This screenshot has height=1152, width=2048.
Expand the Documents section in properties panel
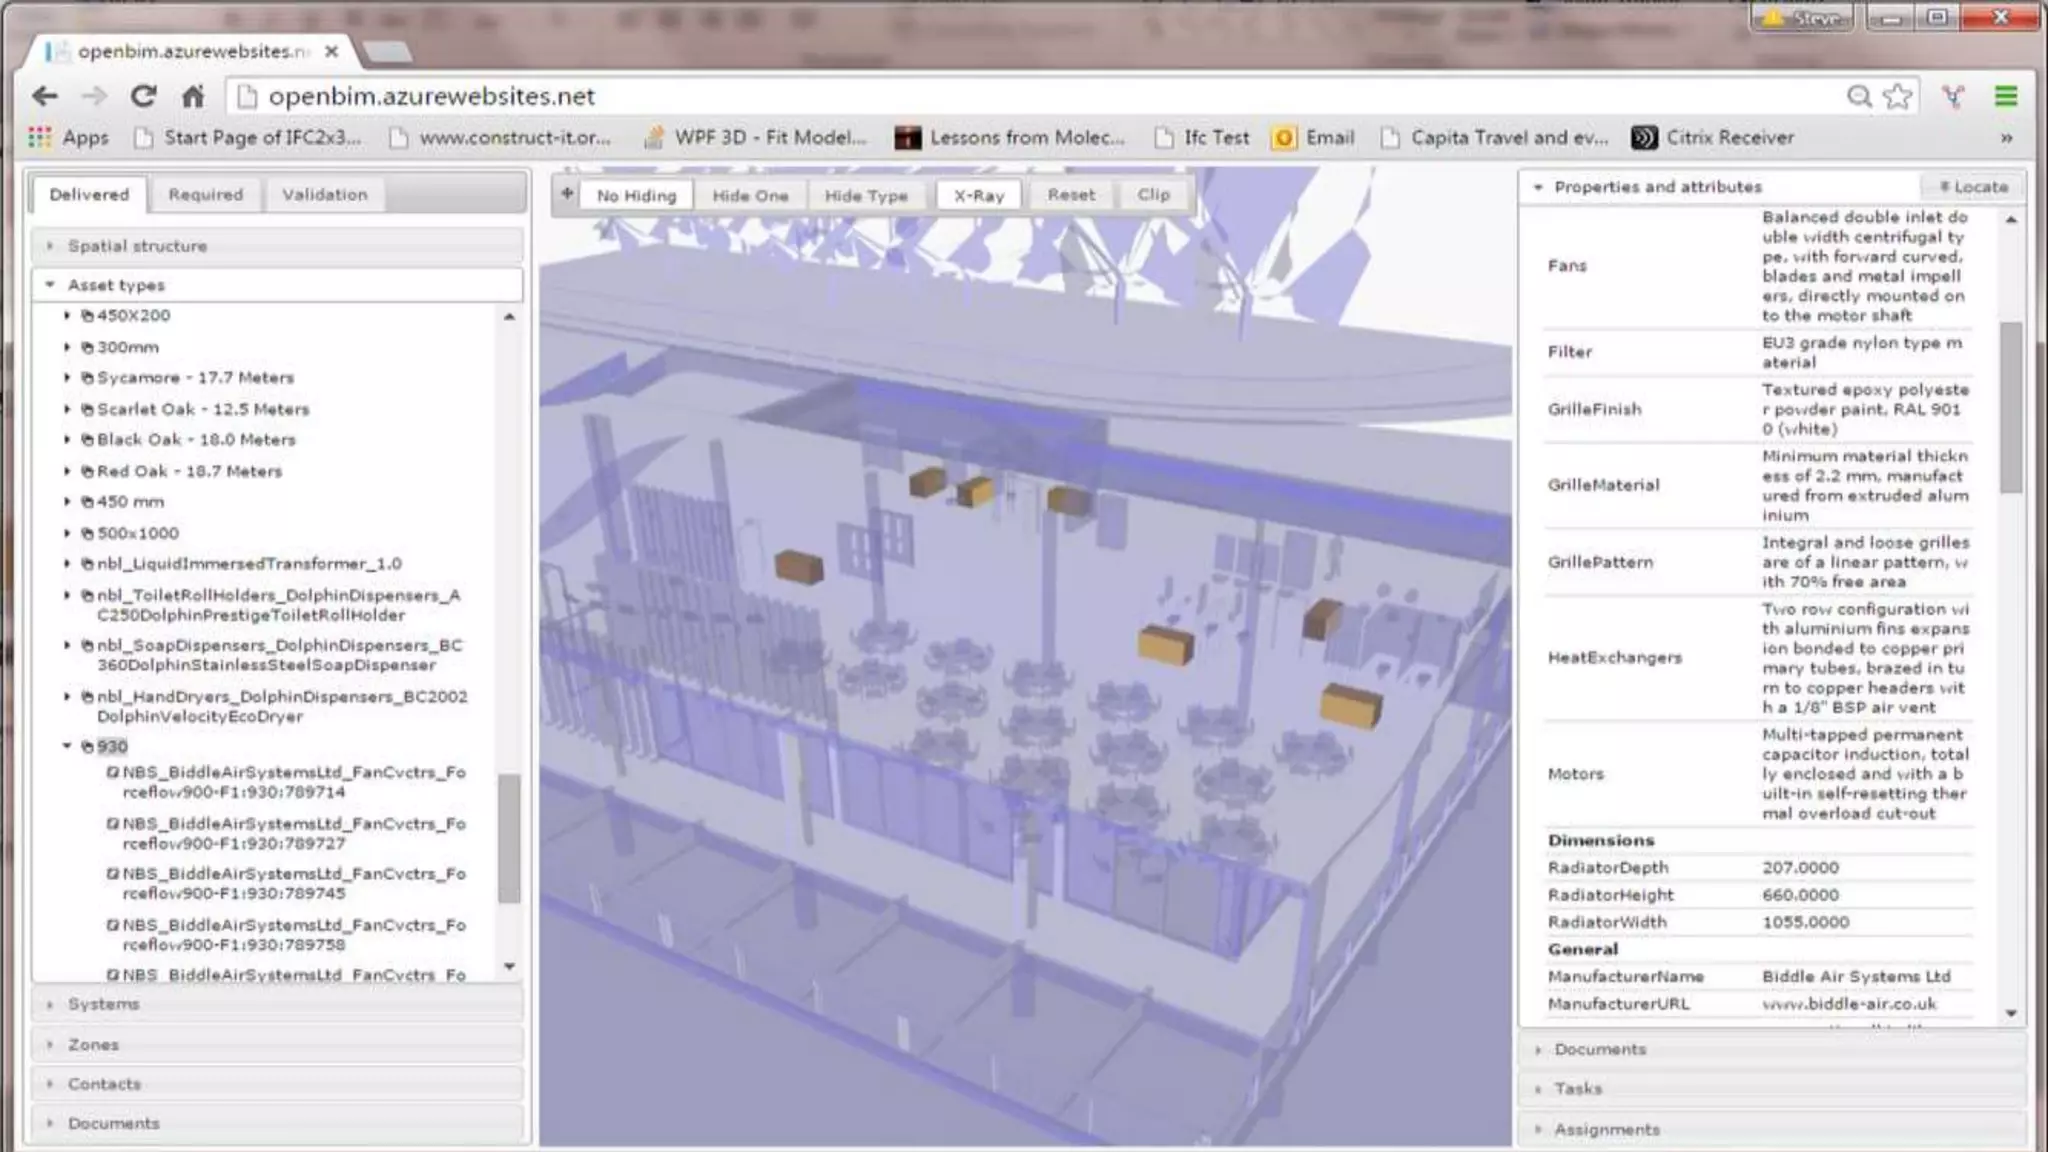coord(1599,1049)
